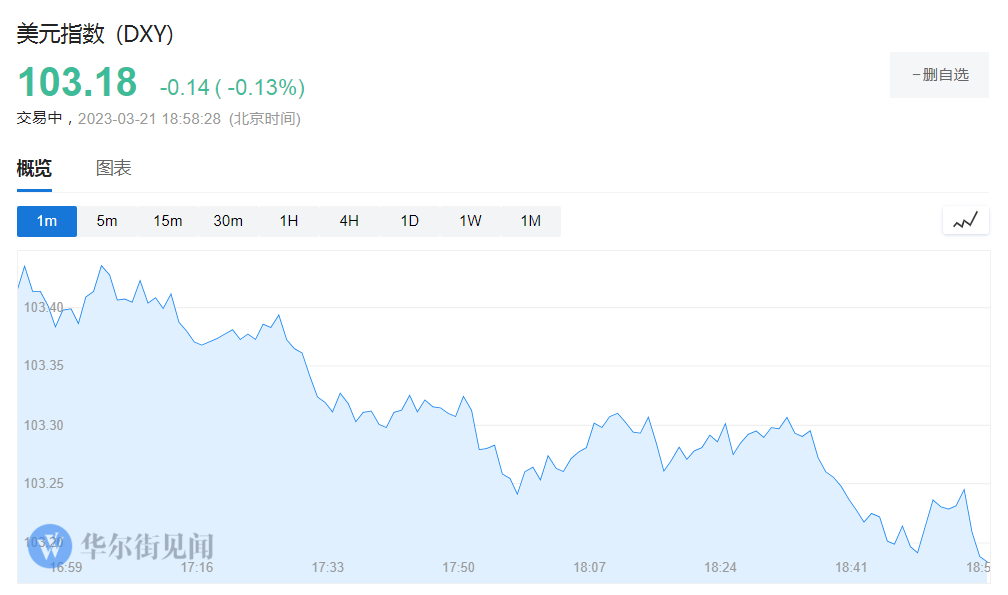Screen dimensions: 1008x595
Task: Click the 103.35 price axis label
Action: click(x=43, y=366)
